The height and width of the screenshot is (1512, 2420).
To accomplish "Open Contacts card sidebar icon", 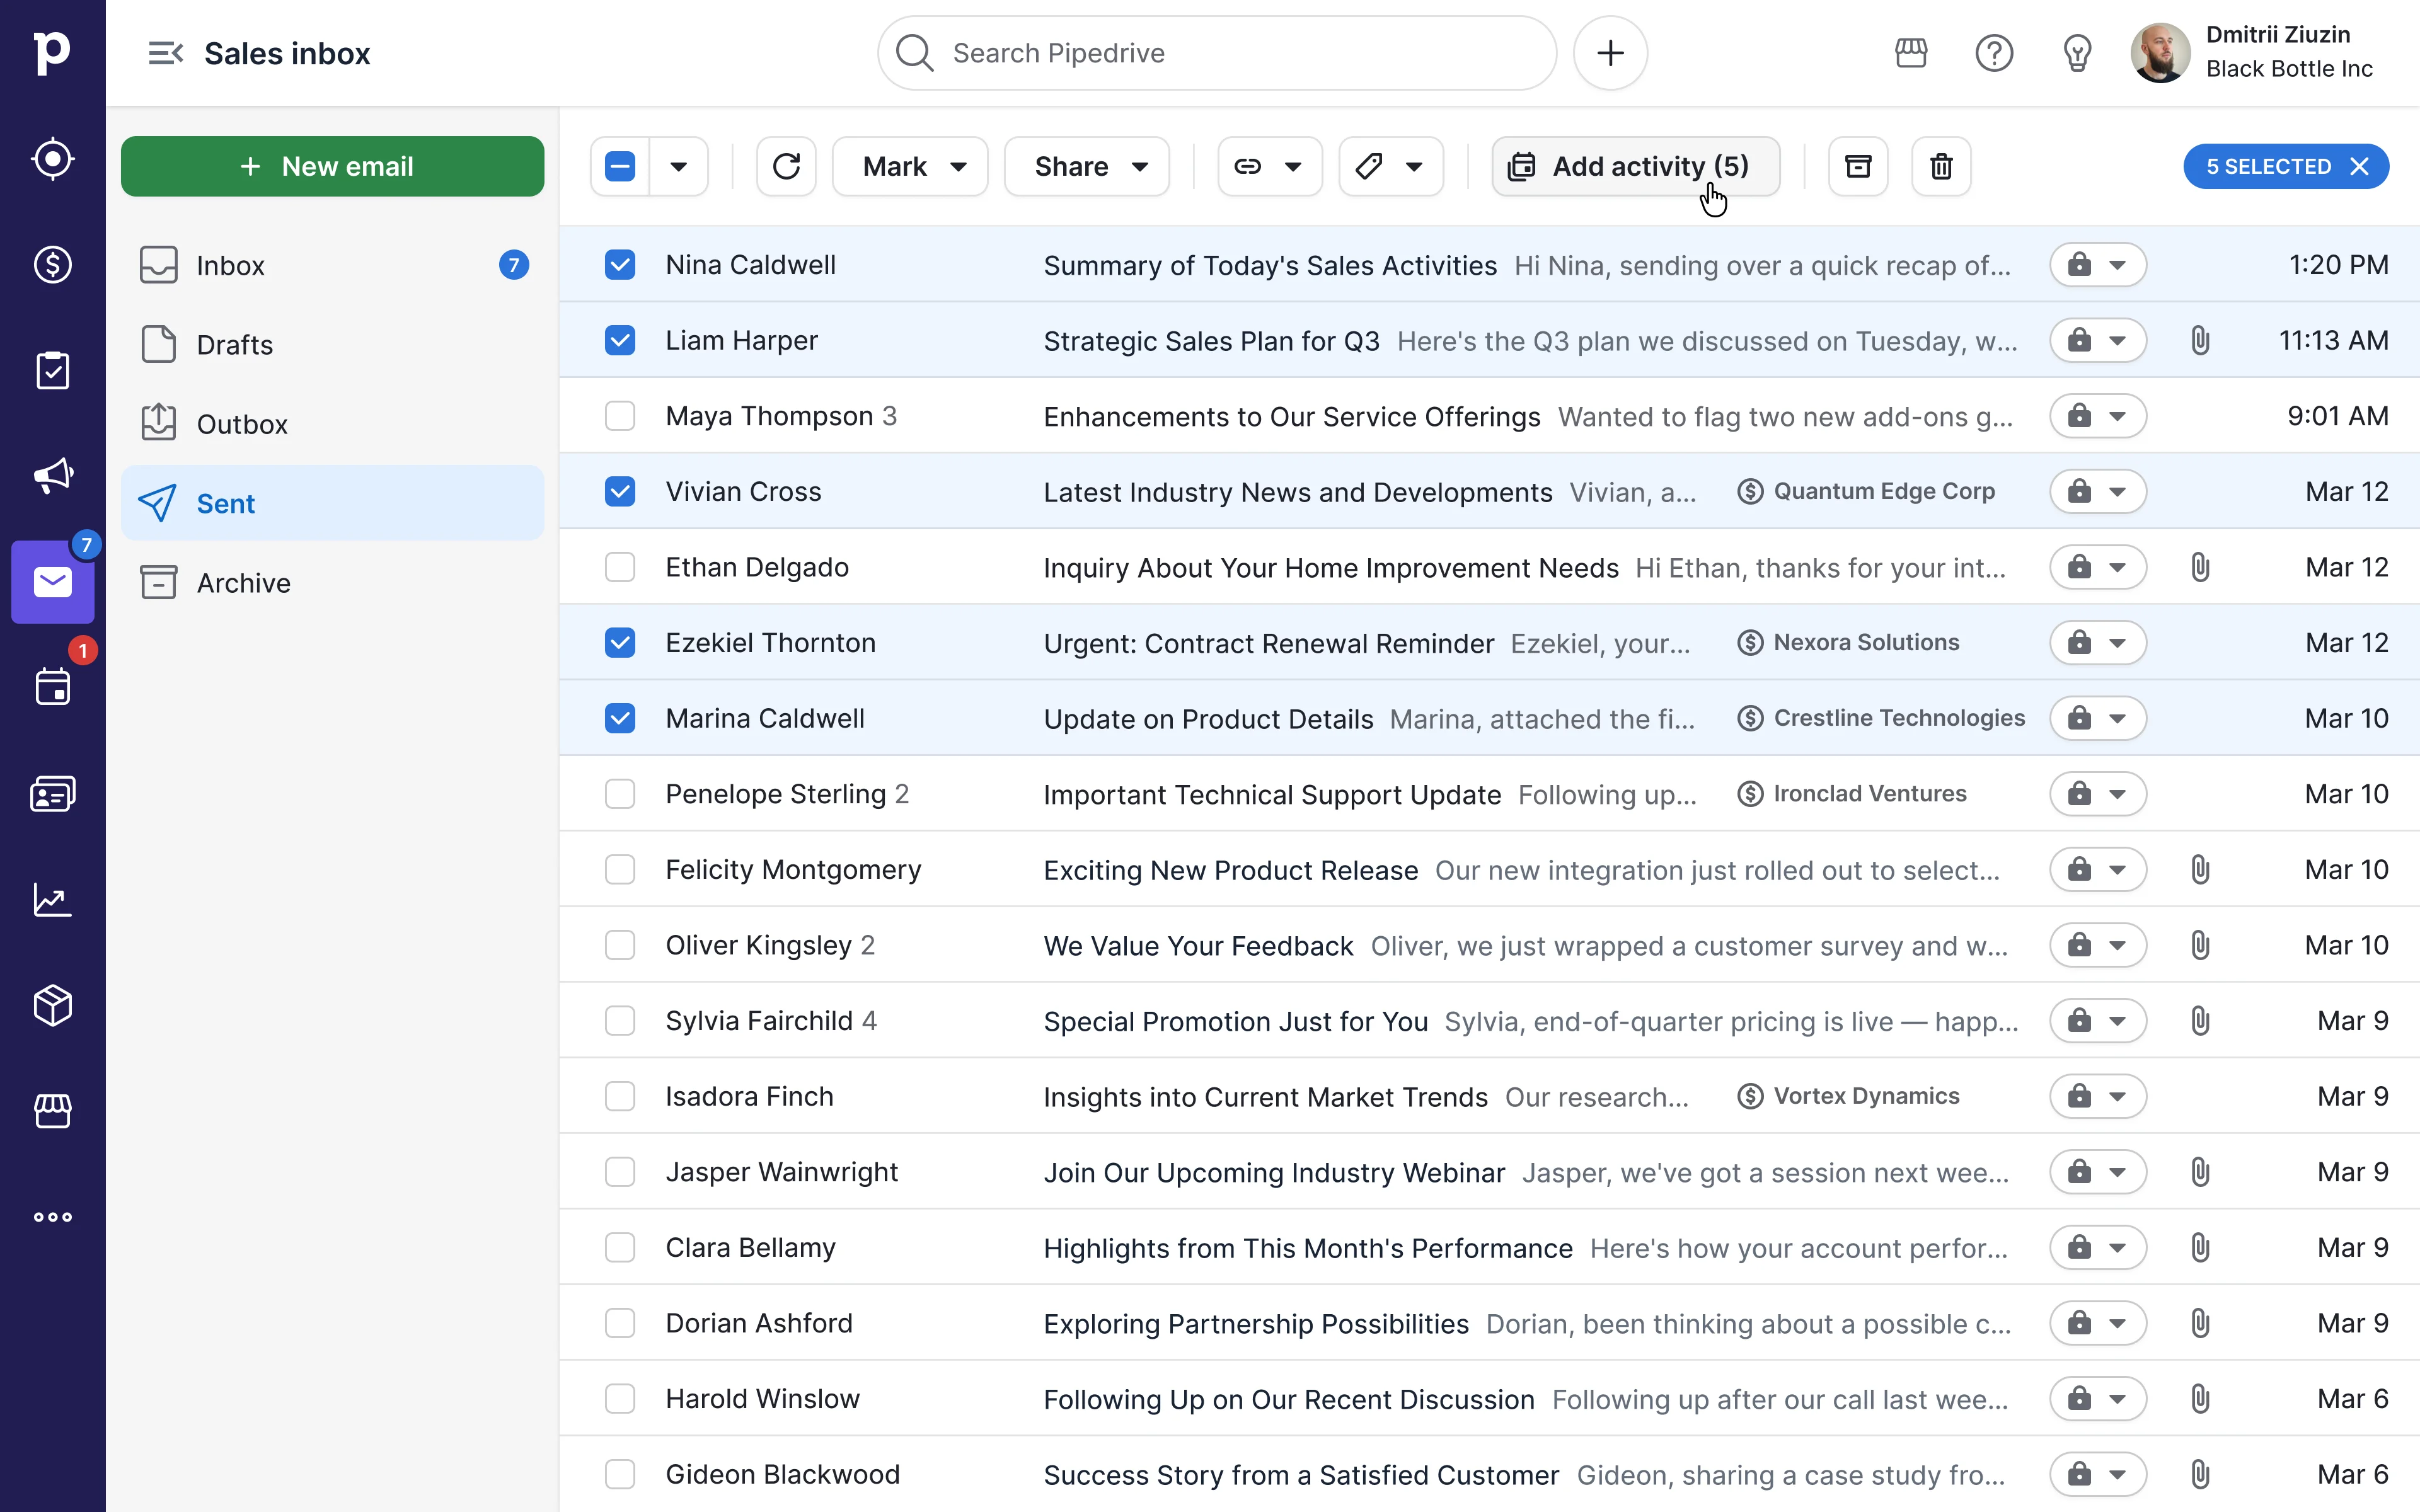I will (52, 794).
